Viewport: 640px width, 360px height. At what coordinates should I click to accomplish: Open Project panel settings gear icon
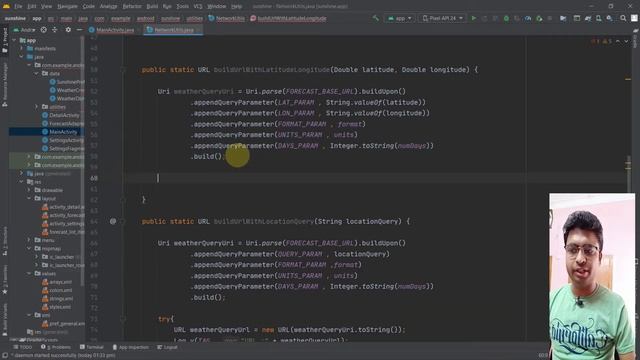coord(68,30)
